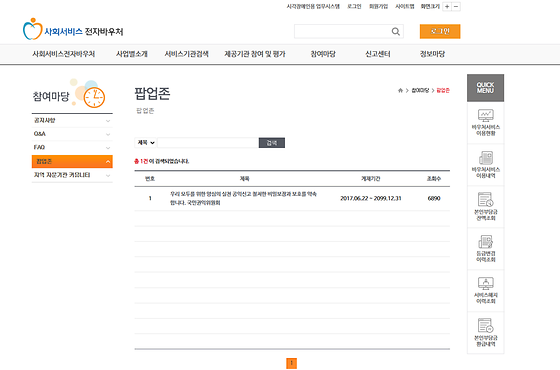Click 팝업존 in breadcrumb
Screen dimensions: 560x370
pyautogui.click(x=443, y=90)
